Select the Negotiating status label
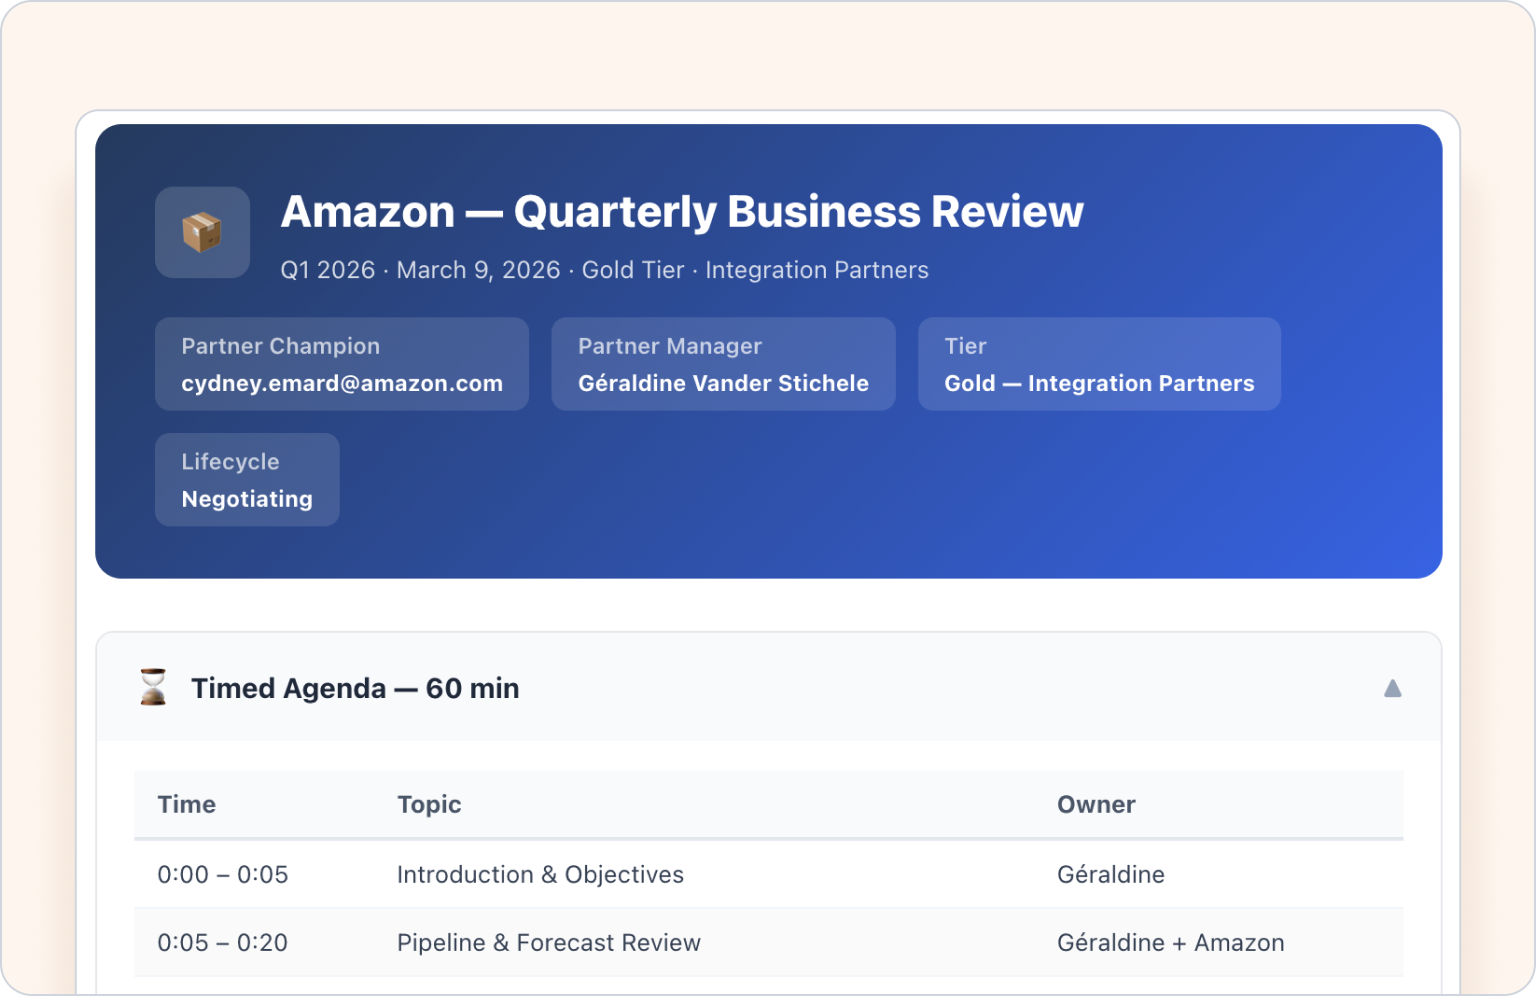The width and height of the screenshot is (1536, 996). (246, 498)
